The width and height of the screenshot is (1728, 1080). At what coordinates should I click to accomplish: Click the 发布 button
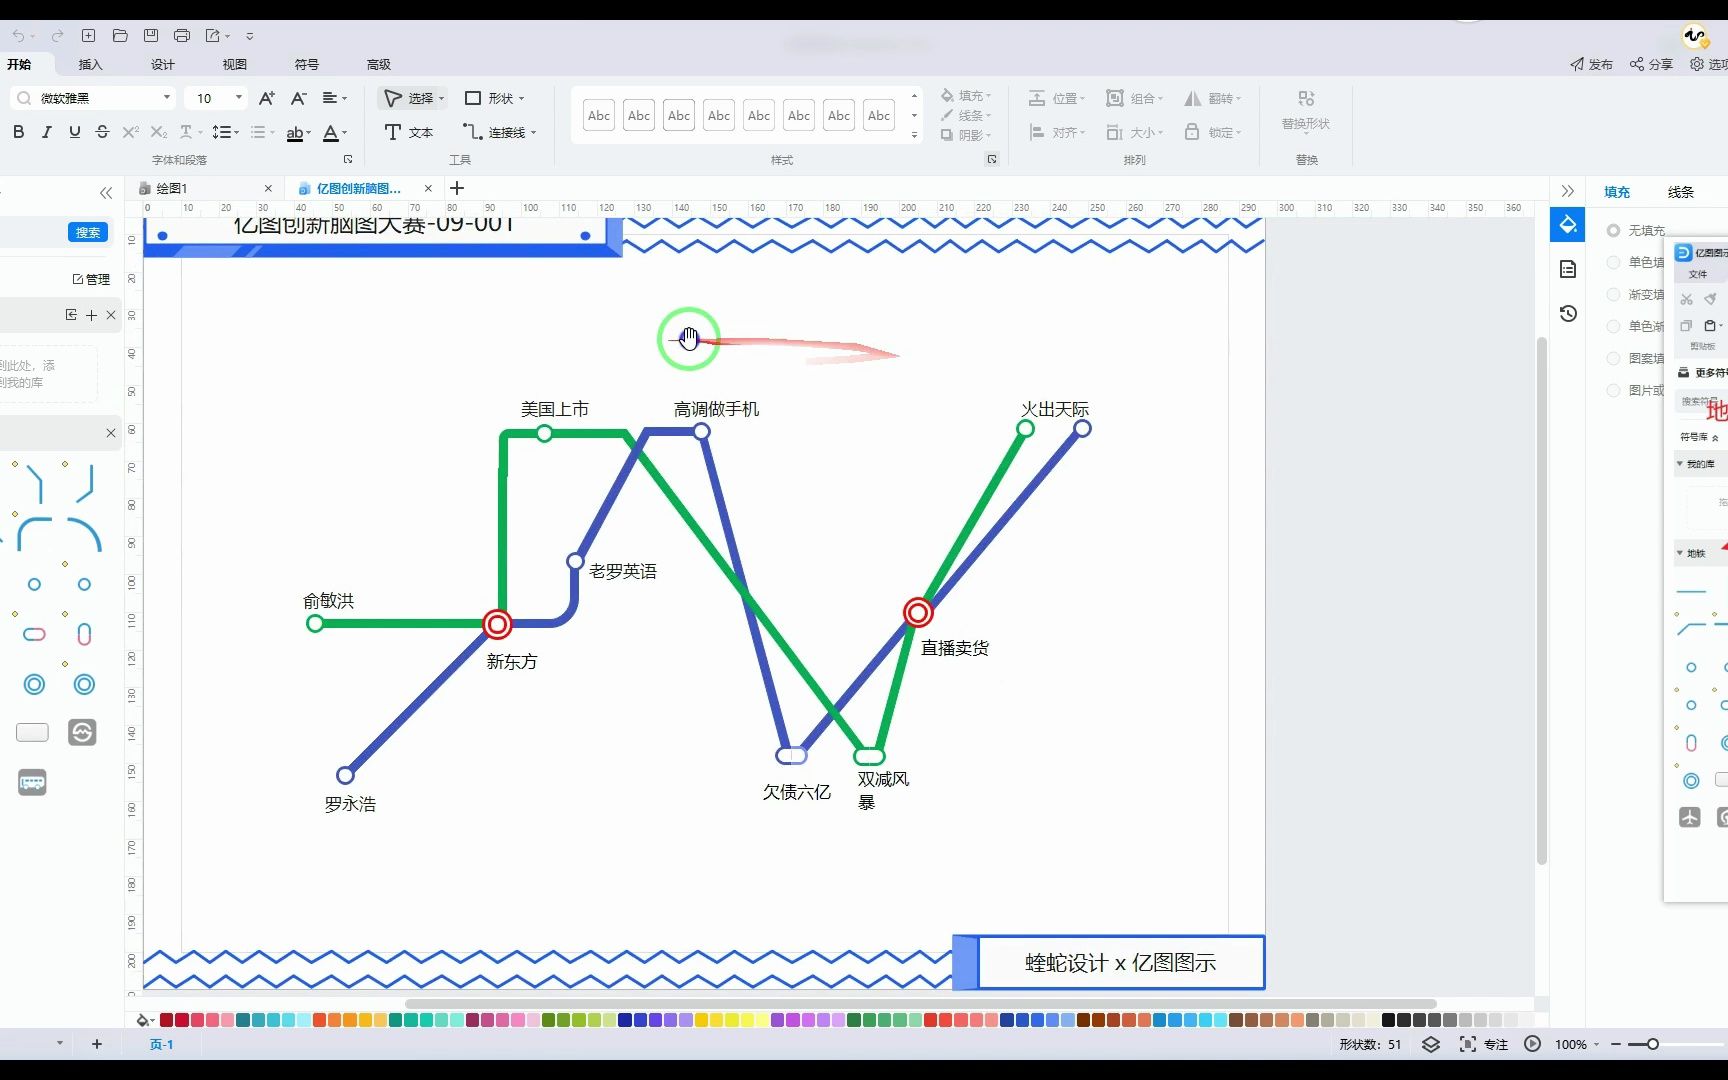[x=1591, y=64]
